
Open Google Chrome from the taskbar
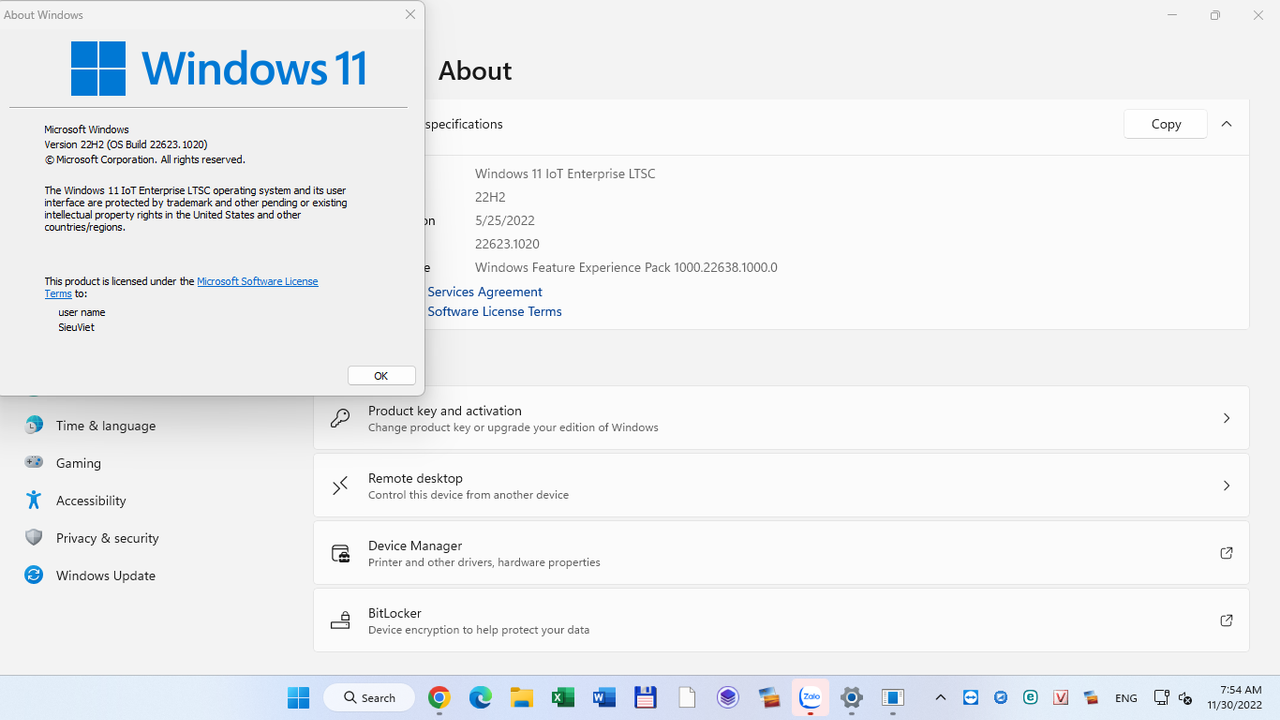[x=439, y=697]
